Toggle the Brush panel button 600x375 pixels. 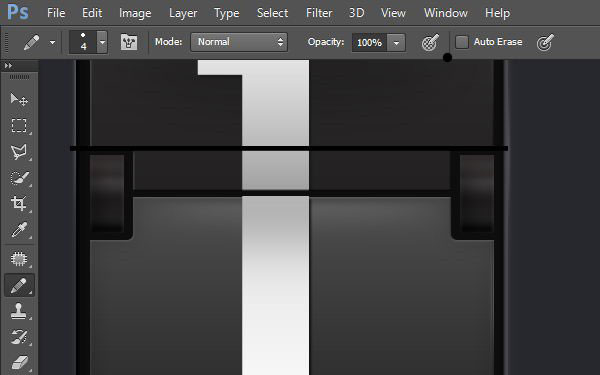[x=129, y=42]
